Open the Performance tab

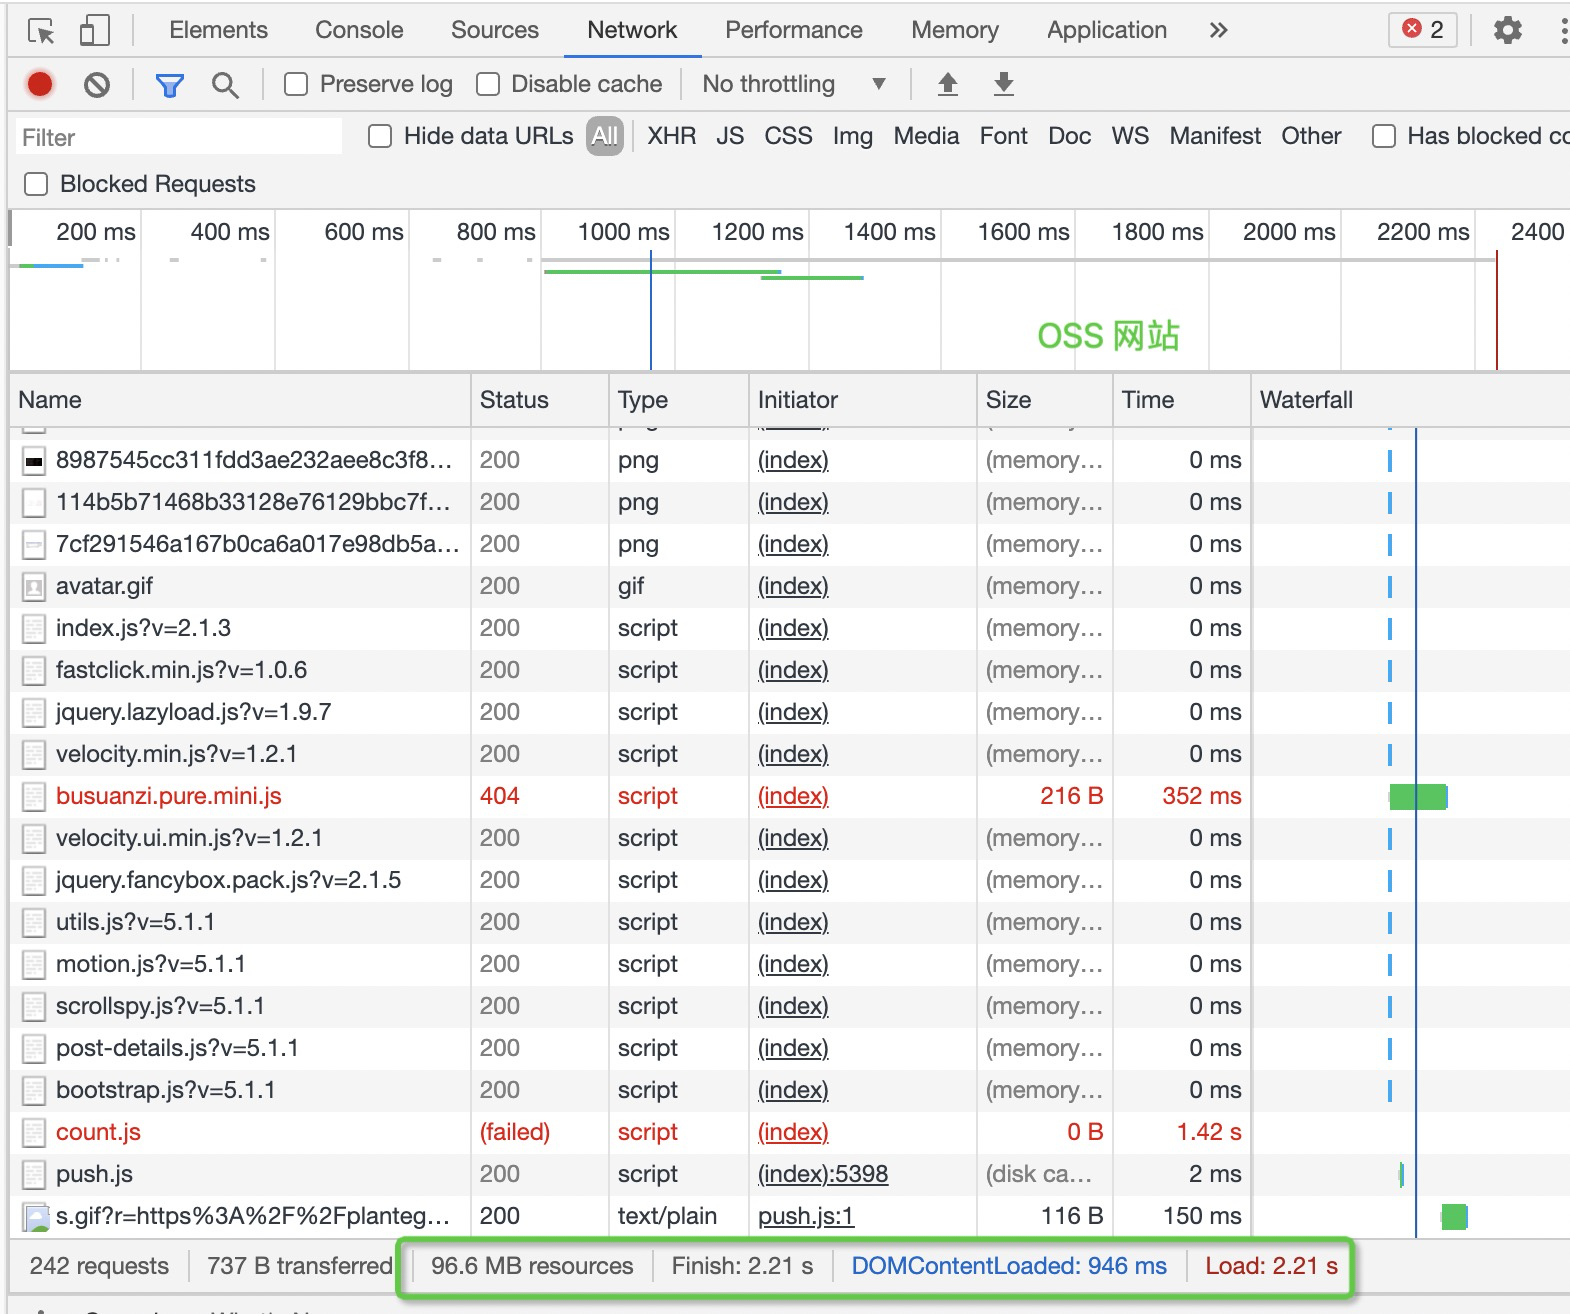click(794, 30)
